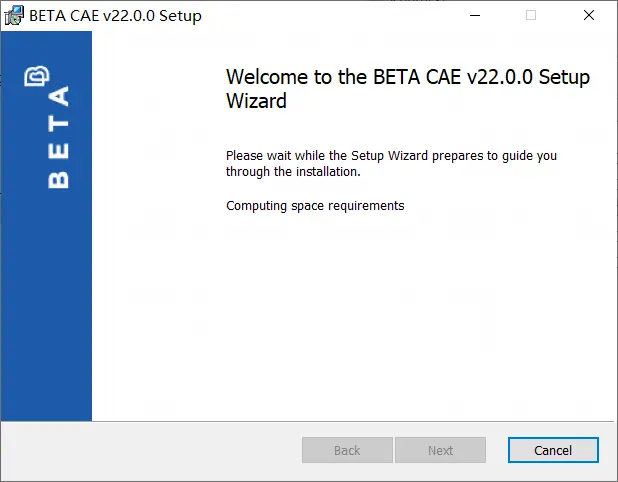Click the empty lower part of blue banner
The image size is (618, 482).
(x=46, y=315)
